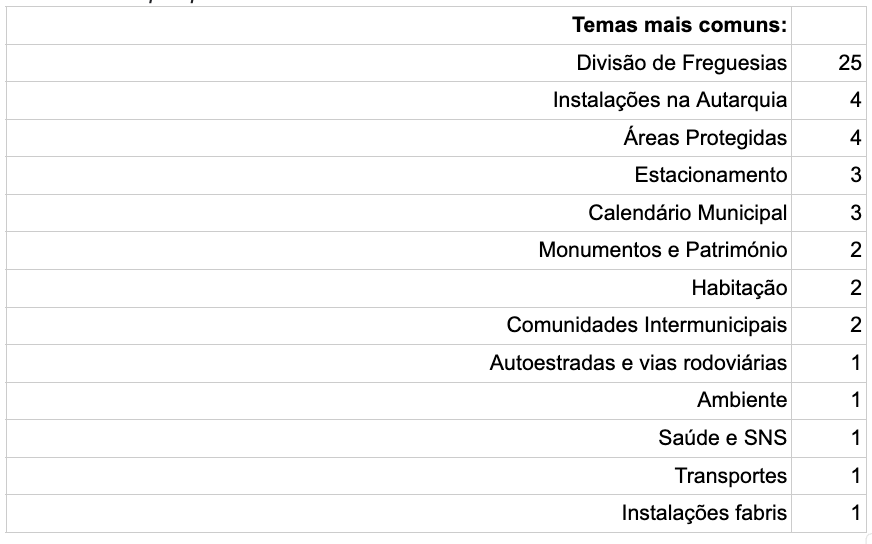
Task: Click the 'Transportes' cell
Action: coord(731,476)
